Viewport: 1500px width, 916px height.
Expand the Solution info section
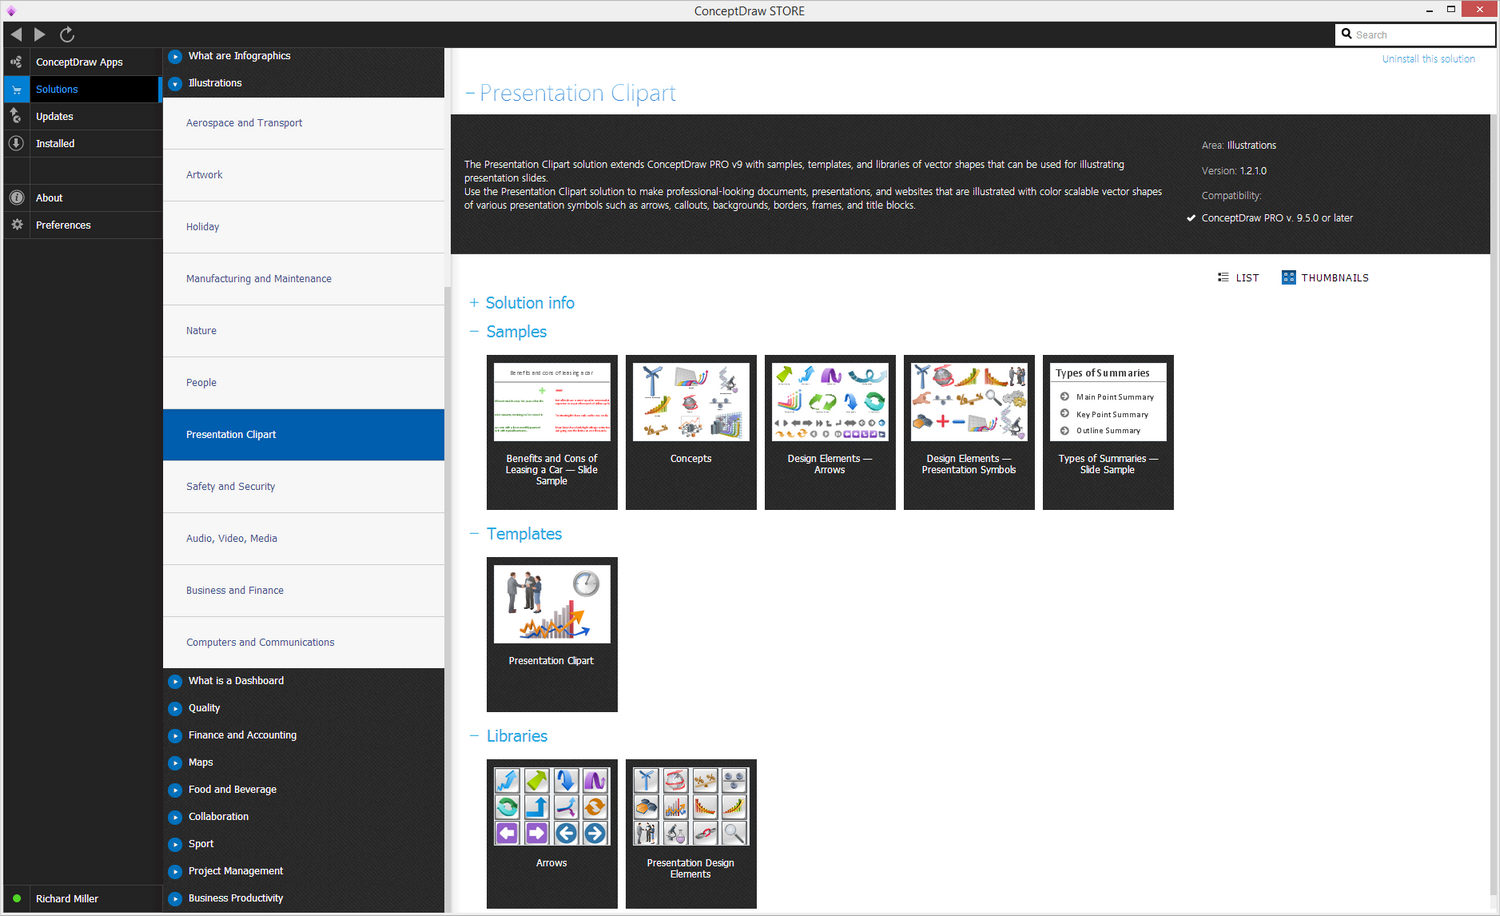coord(474,302)
